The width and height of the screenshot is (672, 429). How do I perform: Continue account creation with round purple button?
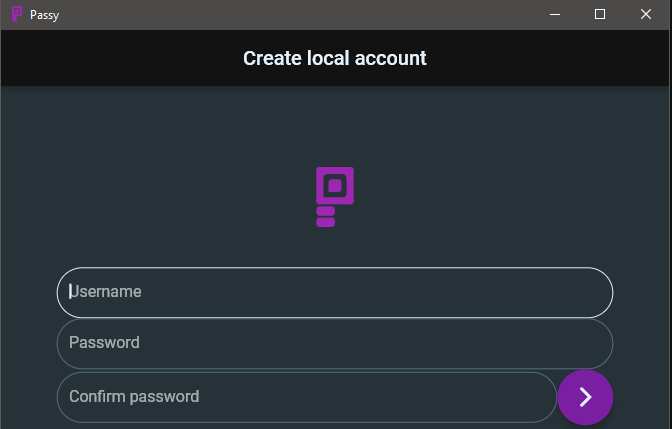(x=585, y=397)
